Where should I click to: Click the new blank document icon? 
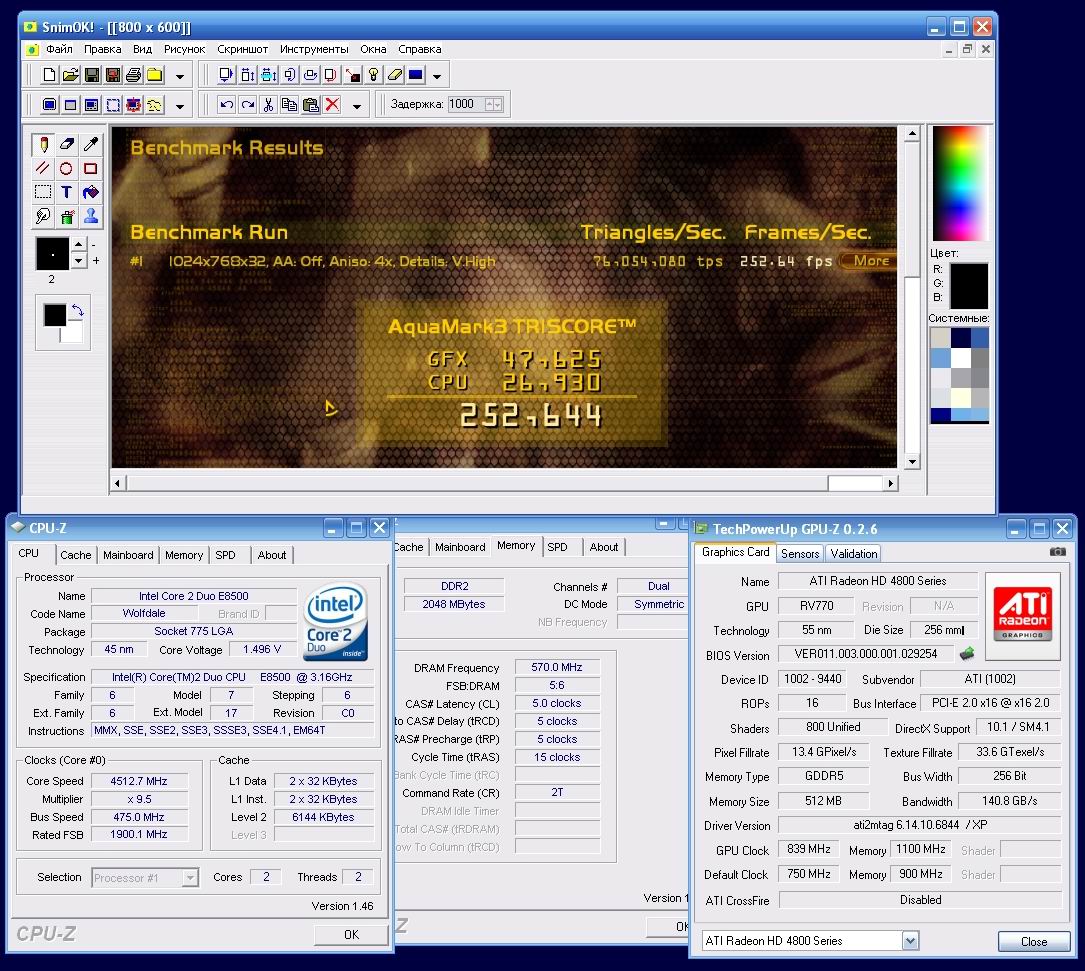pyautogui.click(x=49, y=75)
